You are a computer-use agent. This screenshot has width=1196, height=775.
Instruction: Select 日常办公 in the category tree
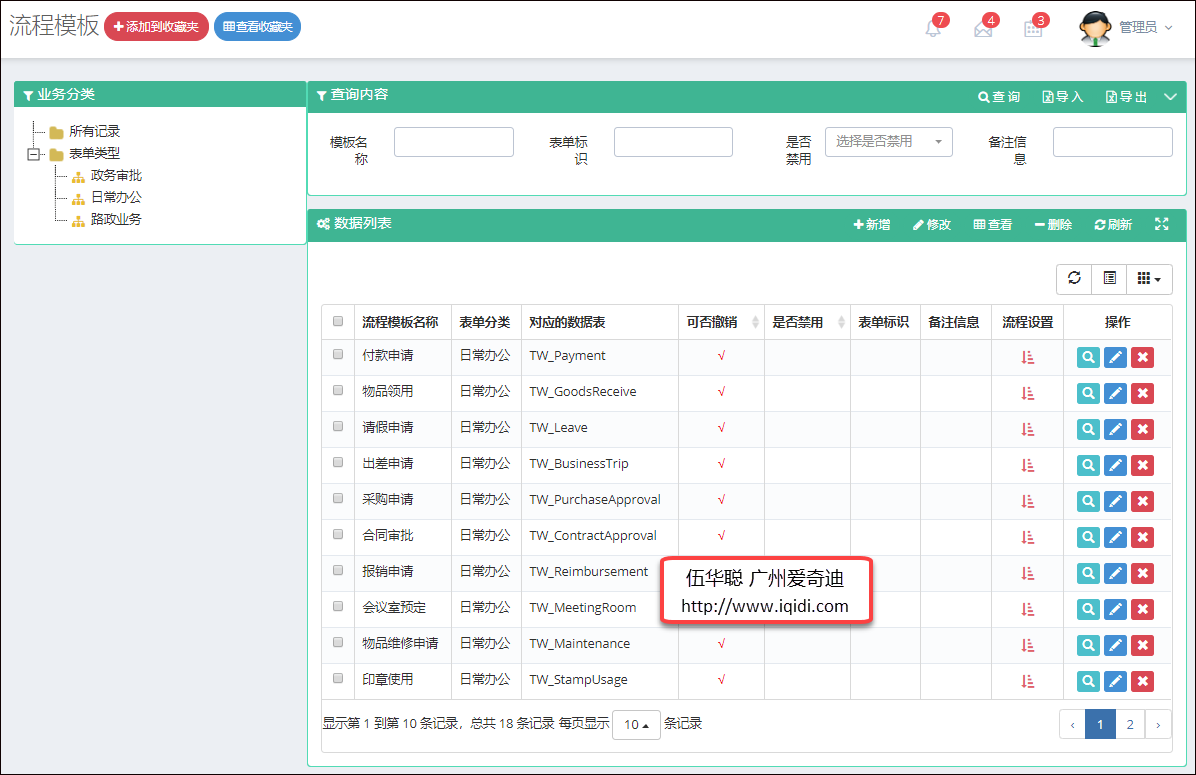[116, 197]
